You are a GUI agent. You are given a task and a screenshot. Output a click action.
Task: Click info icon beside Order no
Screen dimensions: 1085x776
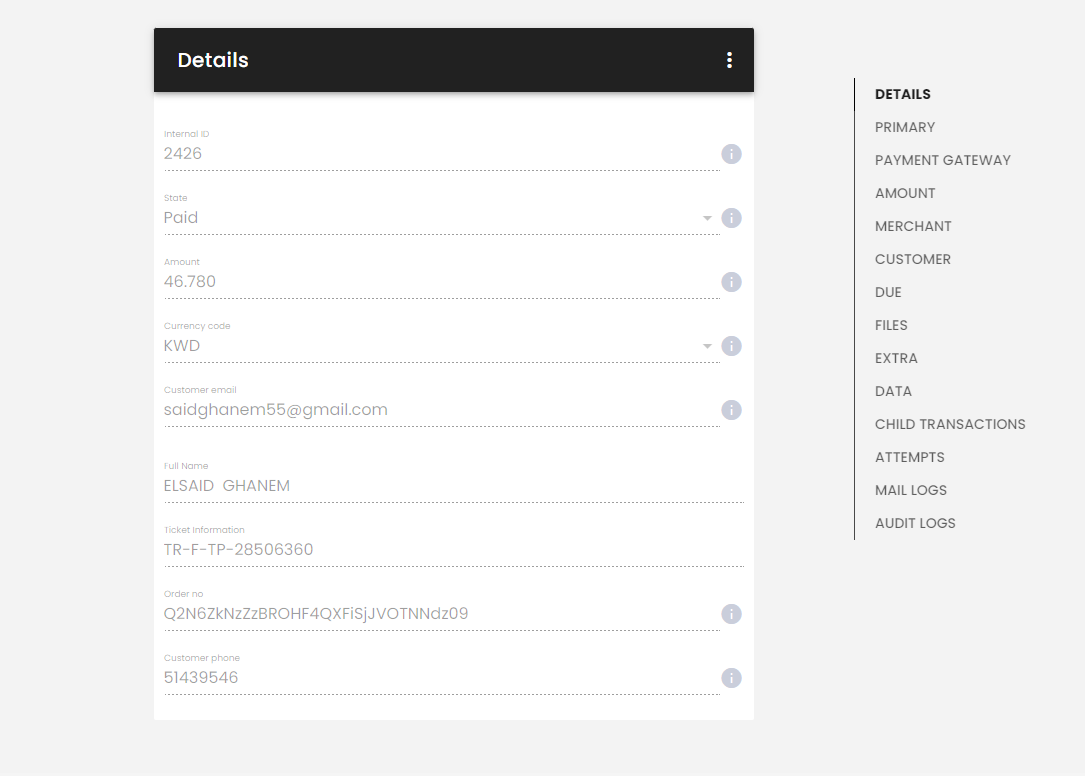pos(731,614)
